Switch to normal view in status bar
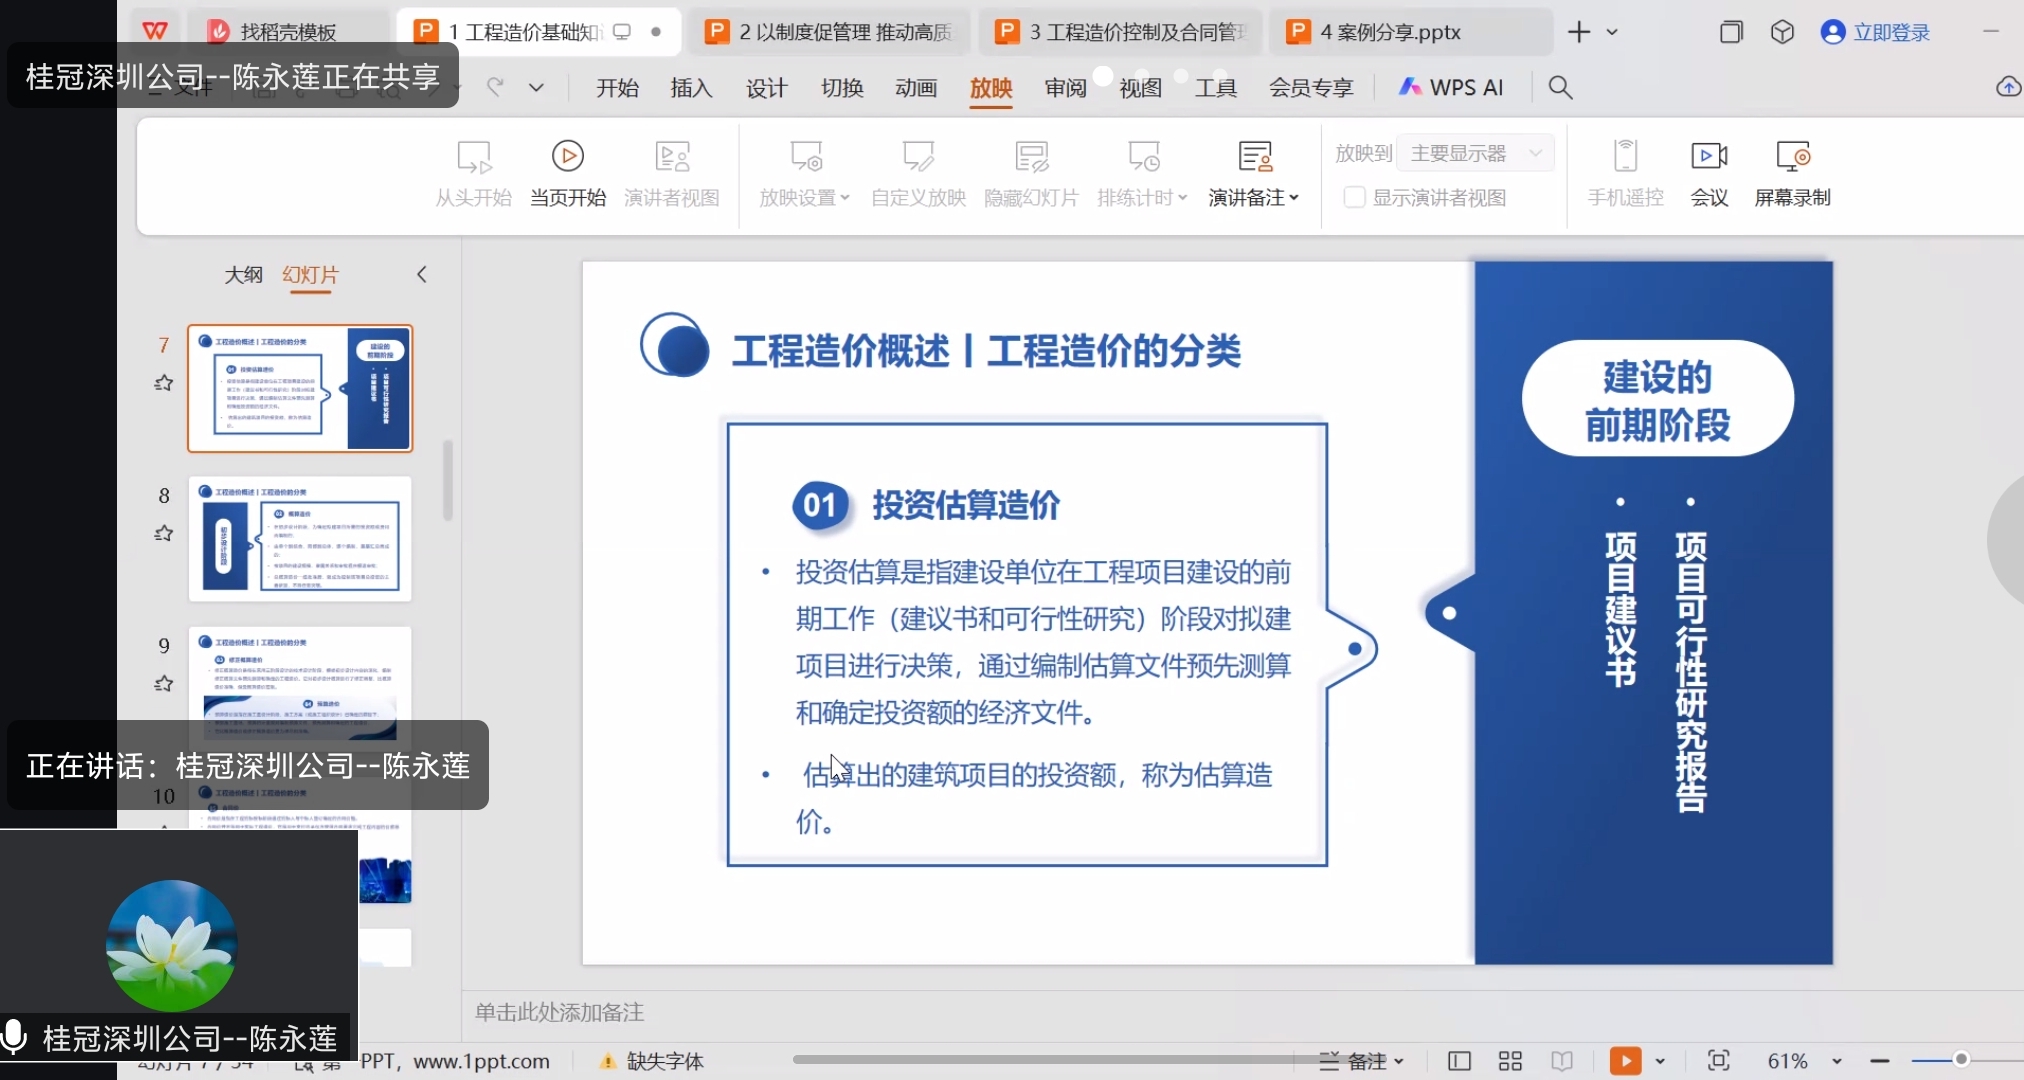Screen dimensions: 2024x1080 (1459, 1061)
